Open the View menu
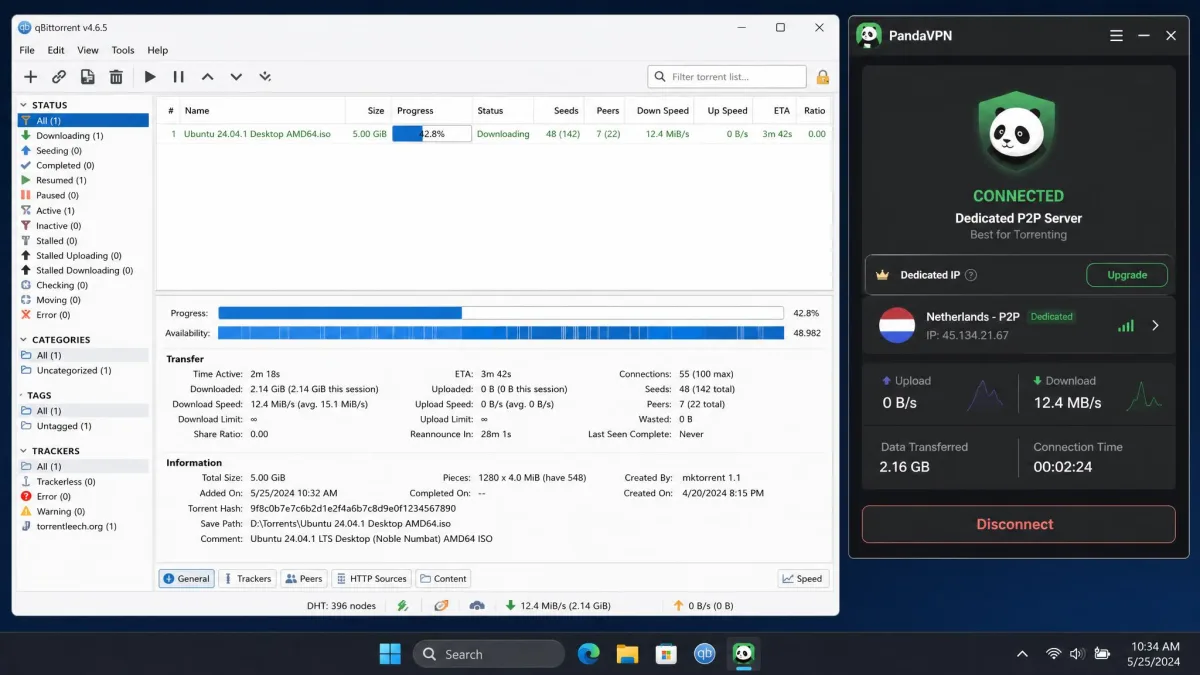Image resolution: width=1200 pixels, height=675 pixels. tap(88, 50)
